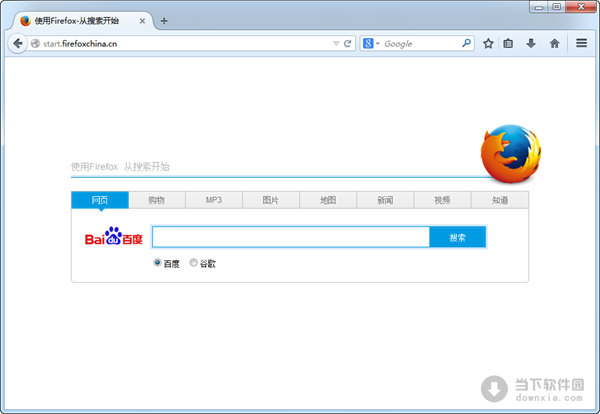Screen dimensions: 600x414
Task: Click the Firefox logo on page
Action: [511, 153]
